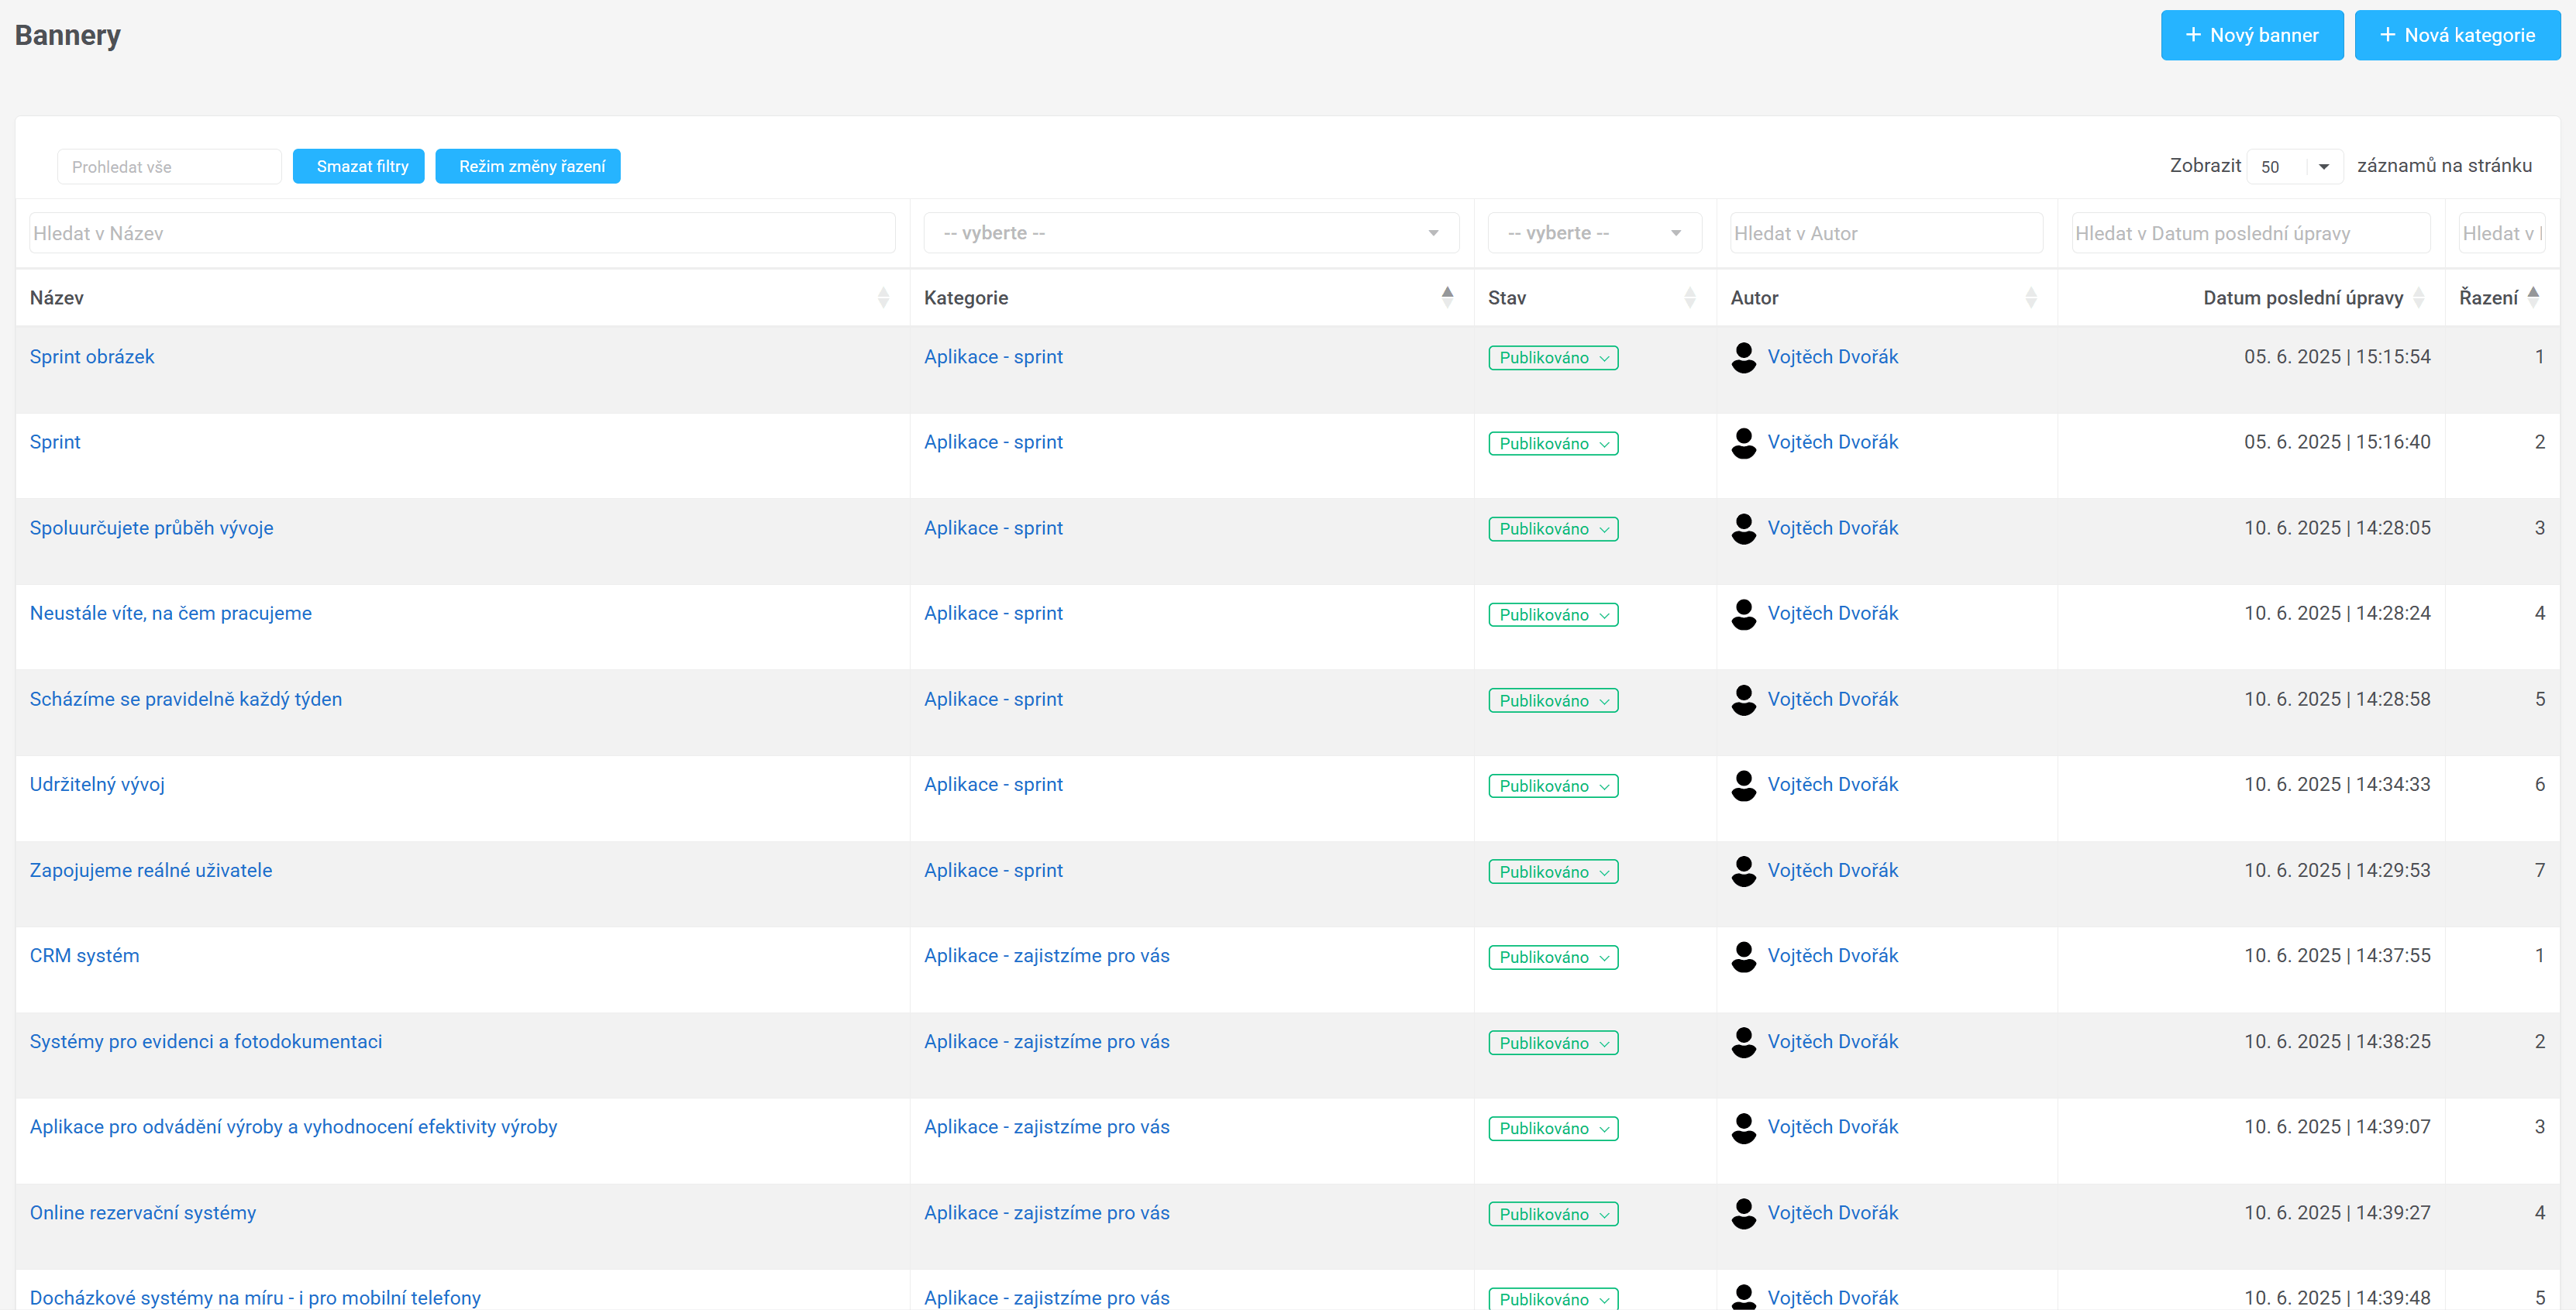Click the Hledat v Autor filter field

click(1885, 233)
